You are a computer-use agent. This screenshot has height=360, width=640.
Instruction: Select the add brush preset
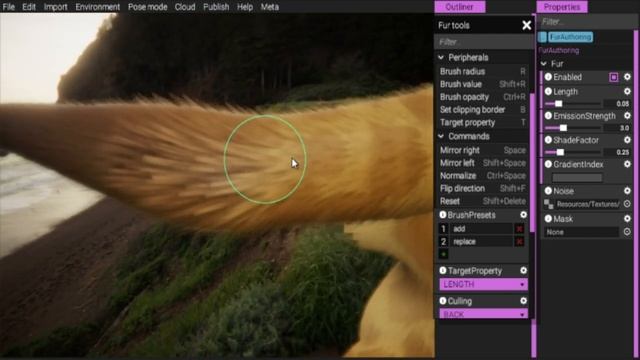click(482, 229)
